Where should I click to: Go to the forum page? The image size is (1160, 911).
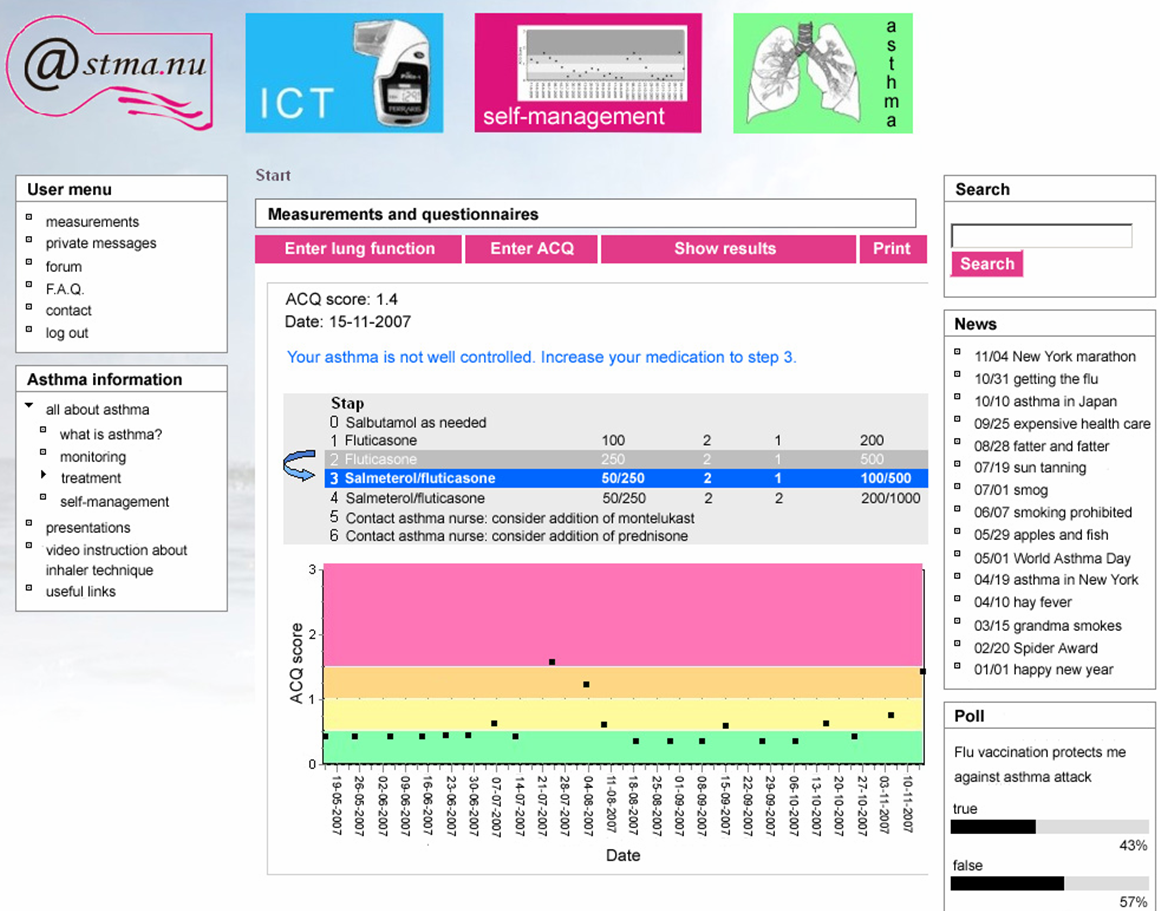pyautogui.click(x=64, y=267)
